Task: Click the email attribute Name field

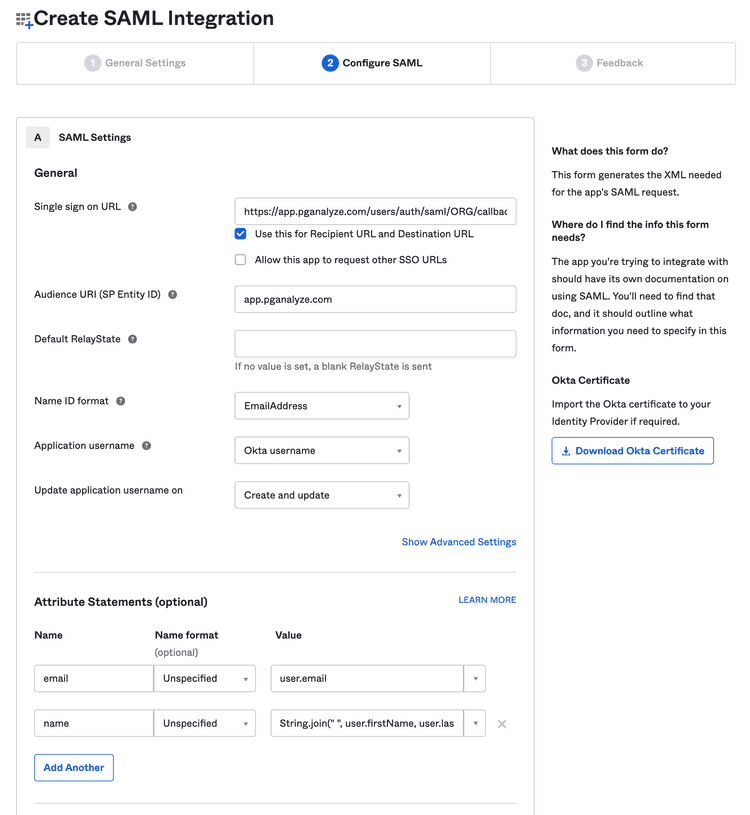Action: click(94, 679)
